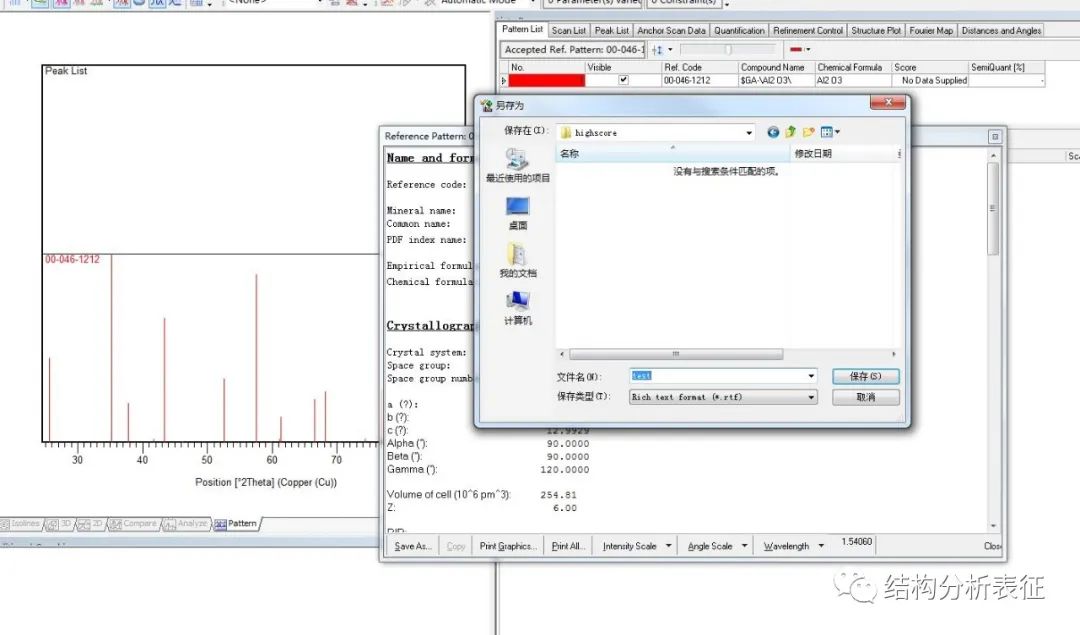
Task: Select the Quantification tab
Action: [x=739, y=30]
